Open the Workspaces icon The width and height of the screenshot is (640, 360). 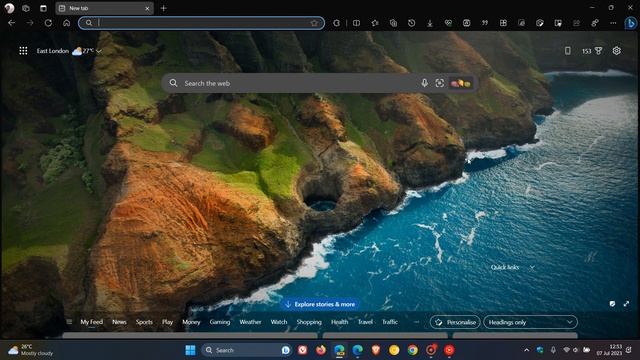(26, 8)
